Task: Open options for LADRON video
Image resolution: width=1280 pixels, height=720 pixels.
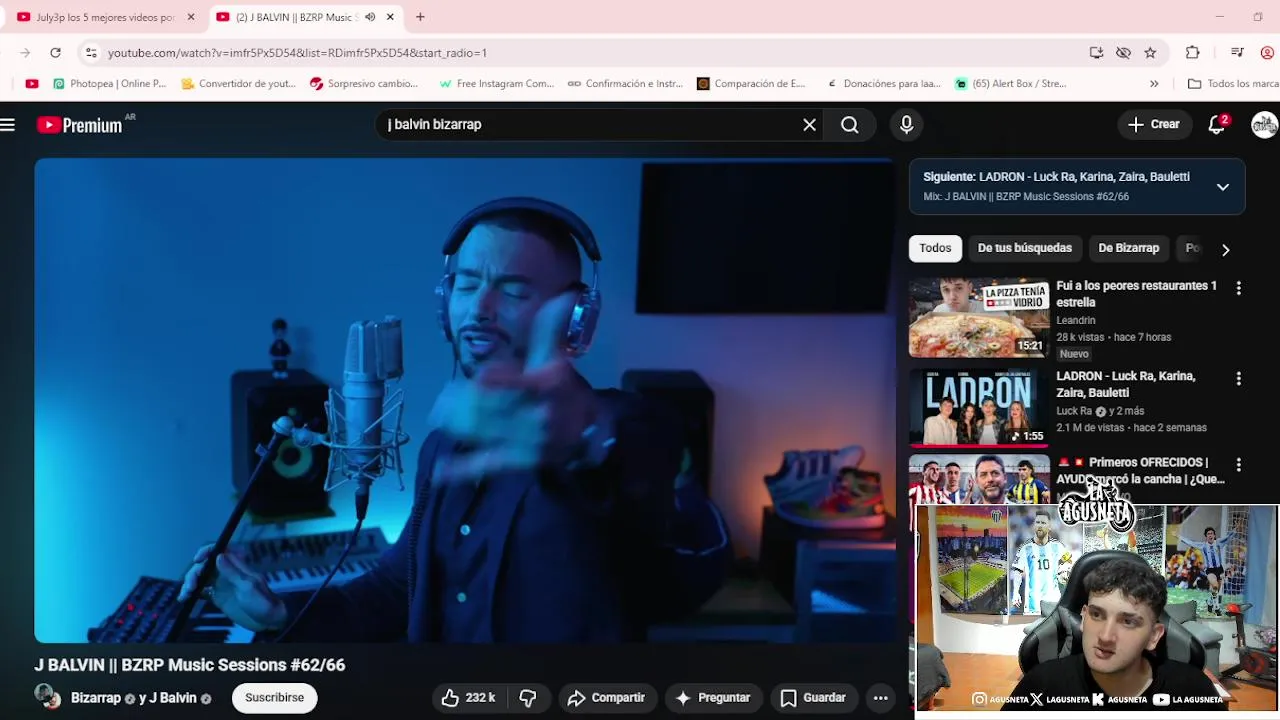Action: tap(1238, 379)
